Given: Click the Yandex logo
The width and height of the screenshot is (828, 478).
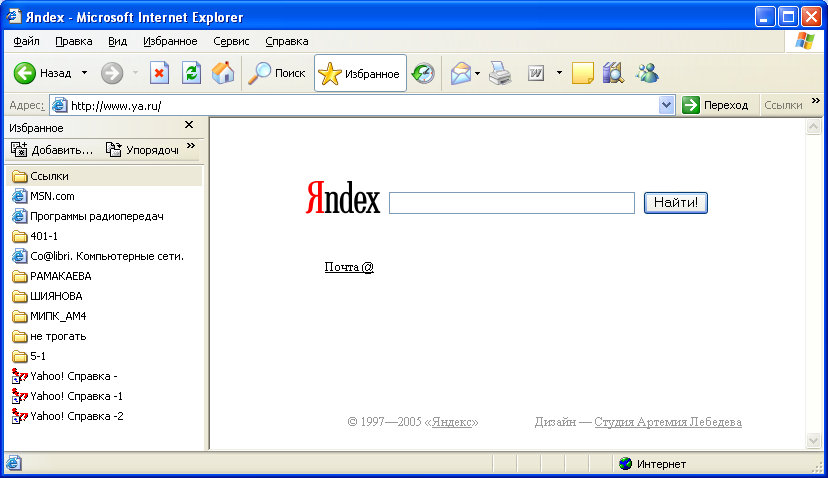Looking at the screenshot, I should click(x=343, y=199).
